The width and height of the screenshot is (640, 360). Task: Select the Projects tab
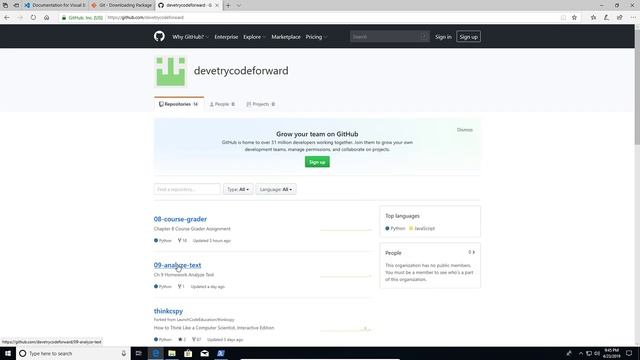tap(260, 104)
